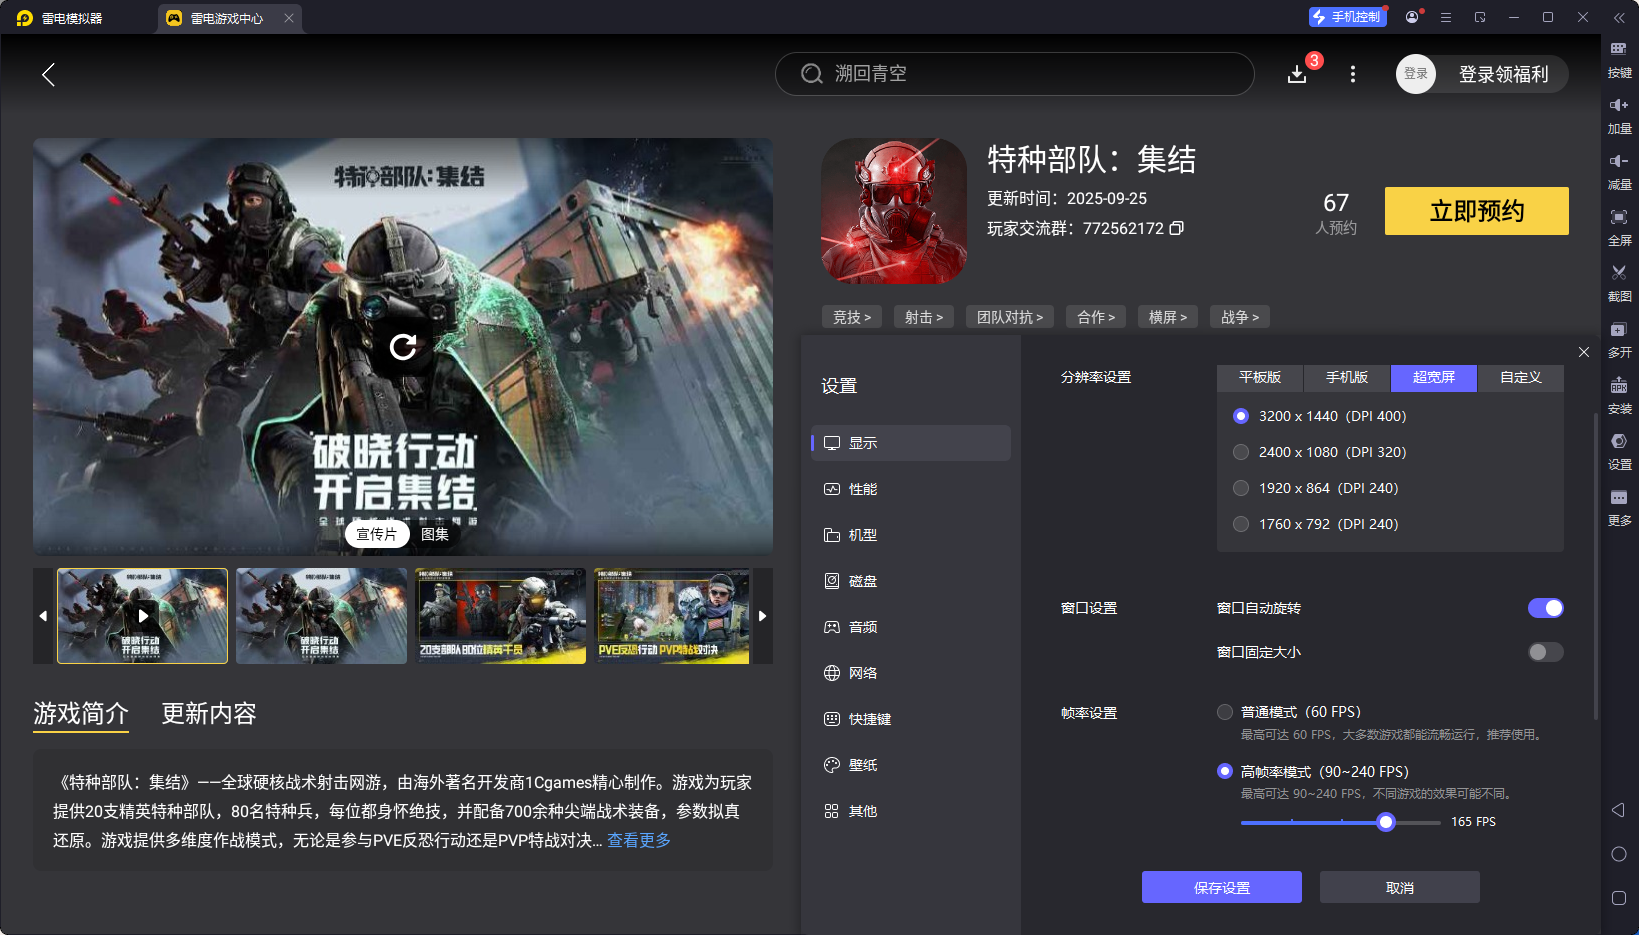Click the APK install (安装) icon

tap(1620, 384)
